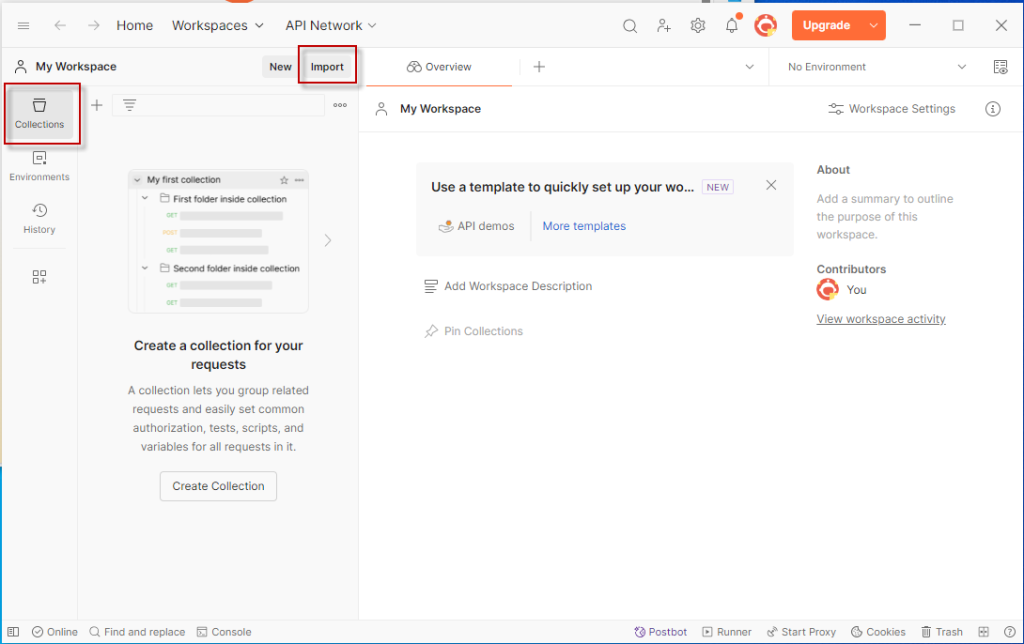Click the star on My first collection

point(284,180)
